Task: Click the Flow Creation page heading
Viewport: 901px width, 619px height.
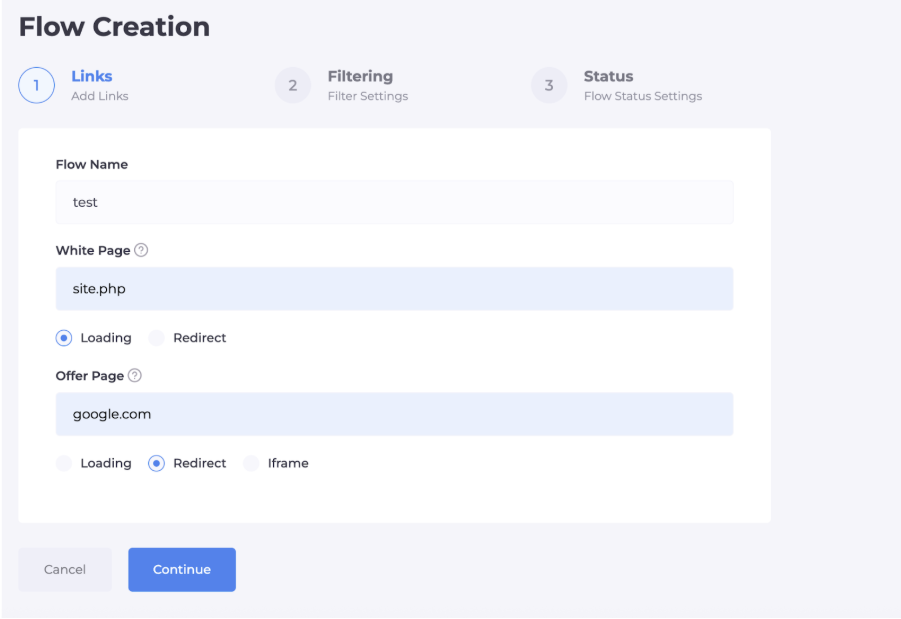Action: pos(114,27)
